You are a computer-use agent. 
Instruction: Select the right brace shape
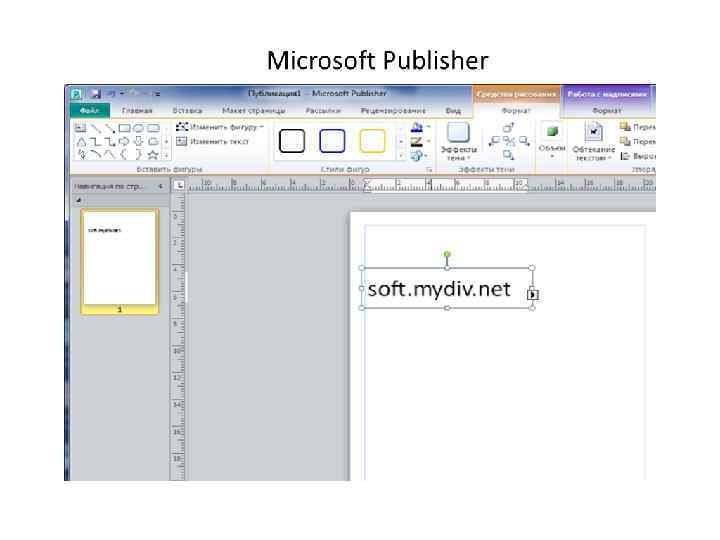click(138, 155)
